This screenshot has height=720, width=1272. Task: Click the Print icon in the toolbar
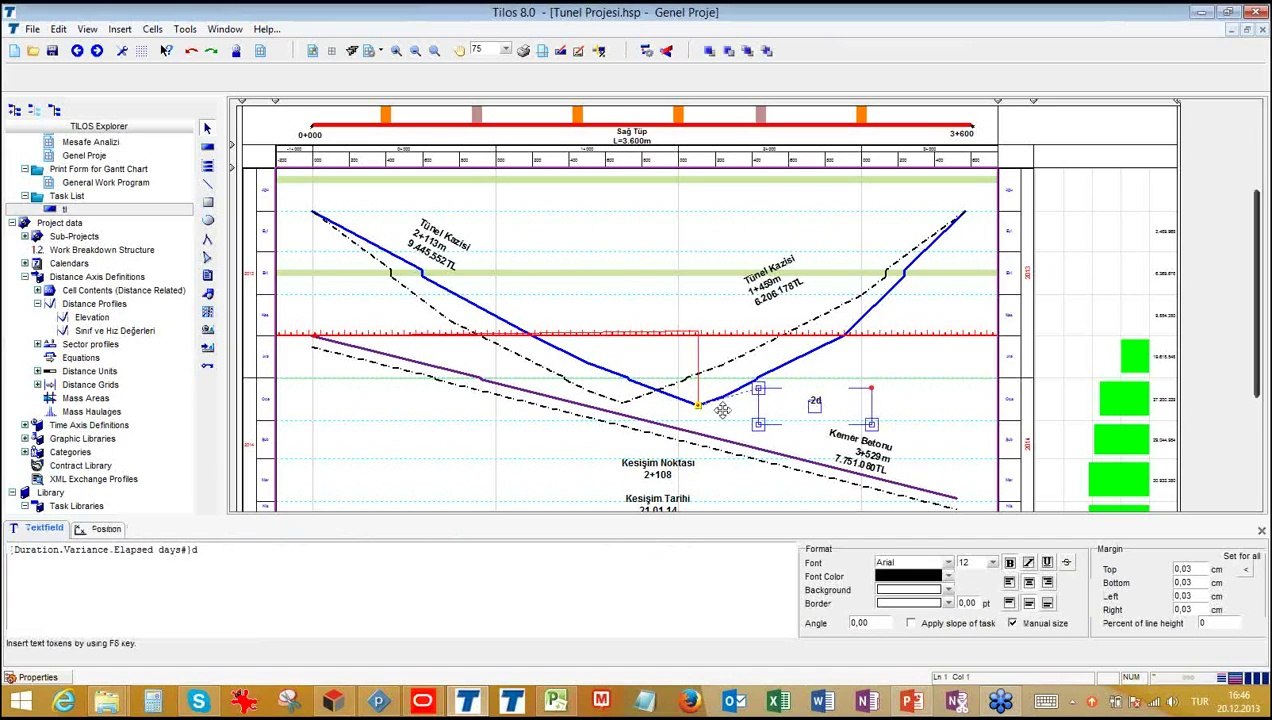pyautogui.click(x=523, y=51)
